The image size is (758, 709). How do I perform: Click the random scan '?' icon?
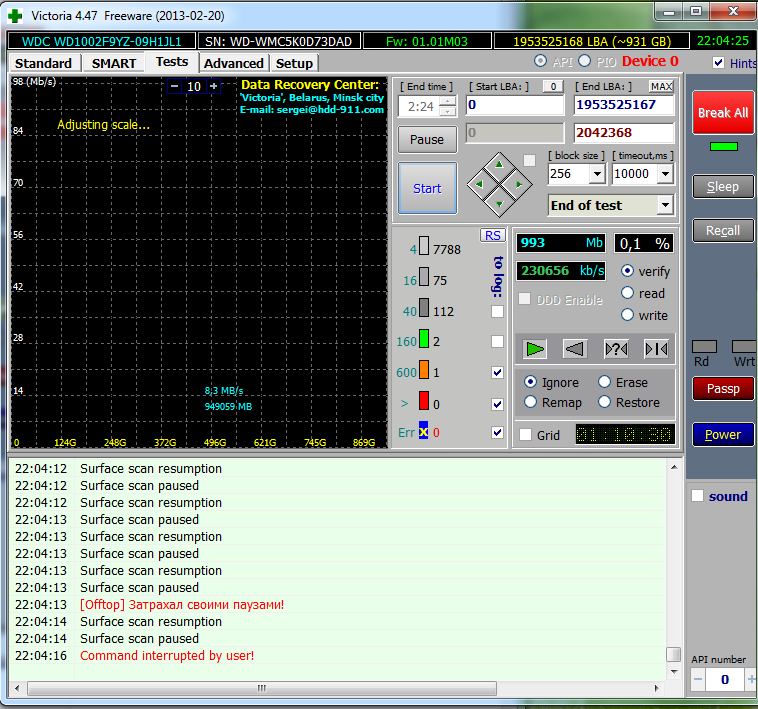[616, 348]
